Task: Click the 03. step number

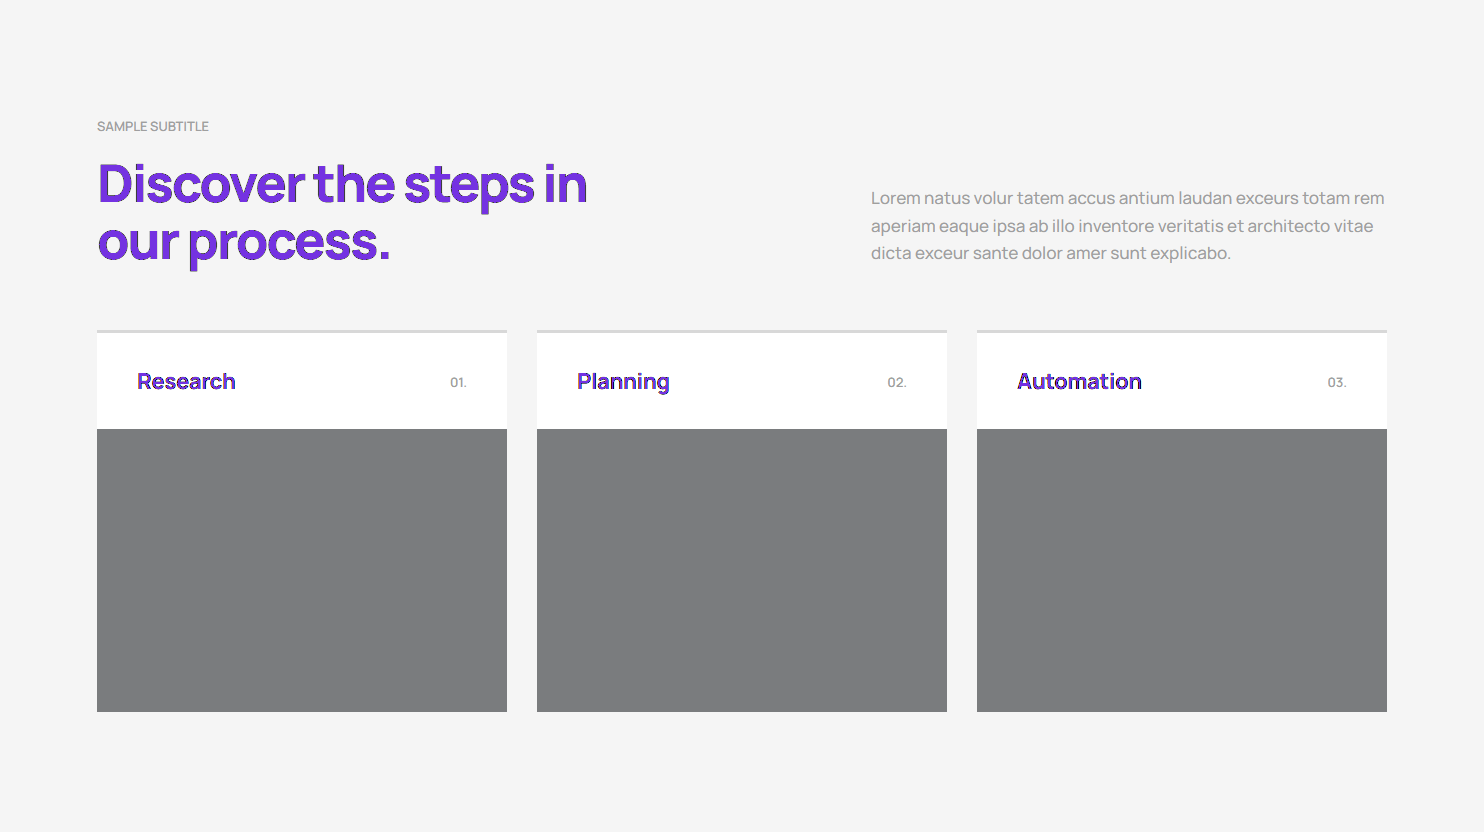Action: pos(1337,383)
